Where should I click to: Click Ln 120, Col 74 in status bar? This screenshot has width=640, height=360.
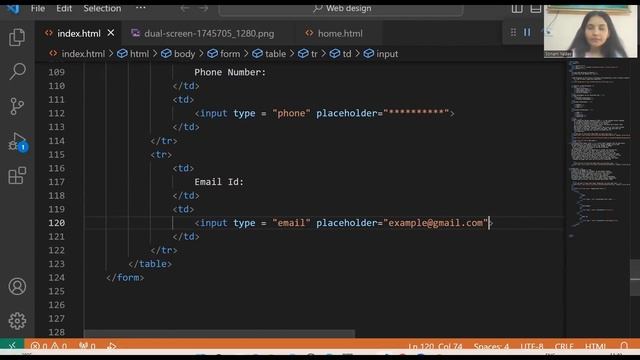tap(436, 347)
